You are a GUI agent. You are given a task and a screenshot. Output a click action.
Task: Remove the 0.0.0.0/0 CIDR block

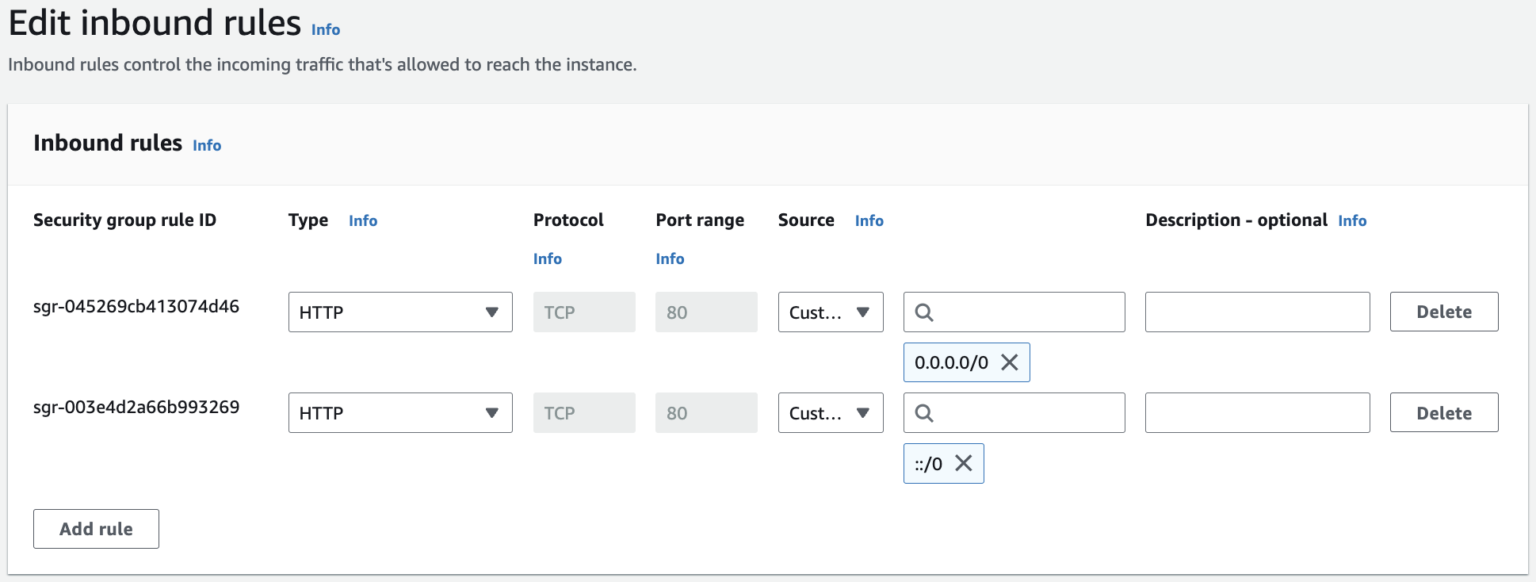click(1010, 362)
